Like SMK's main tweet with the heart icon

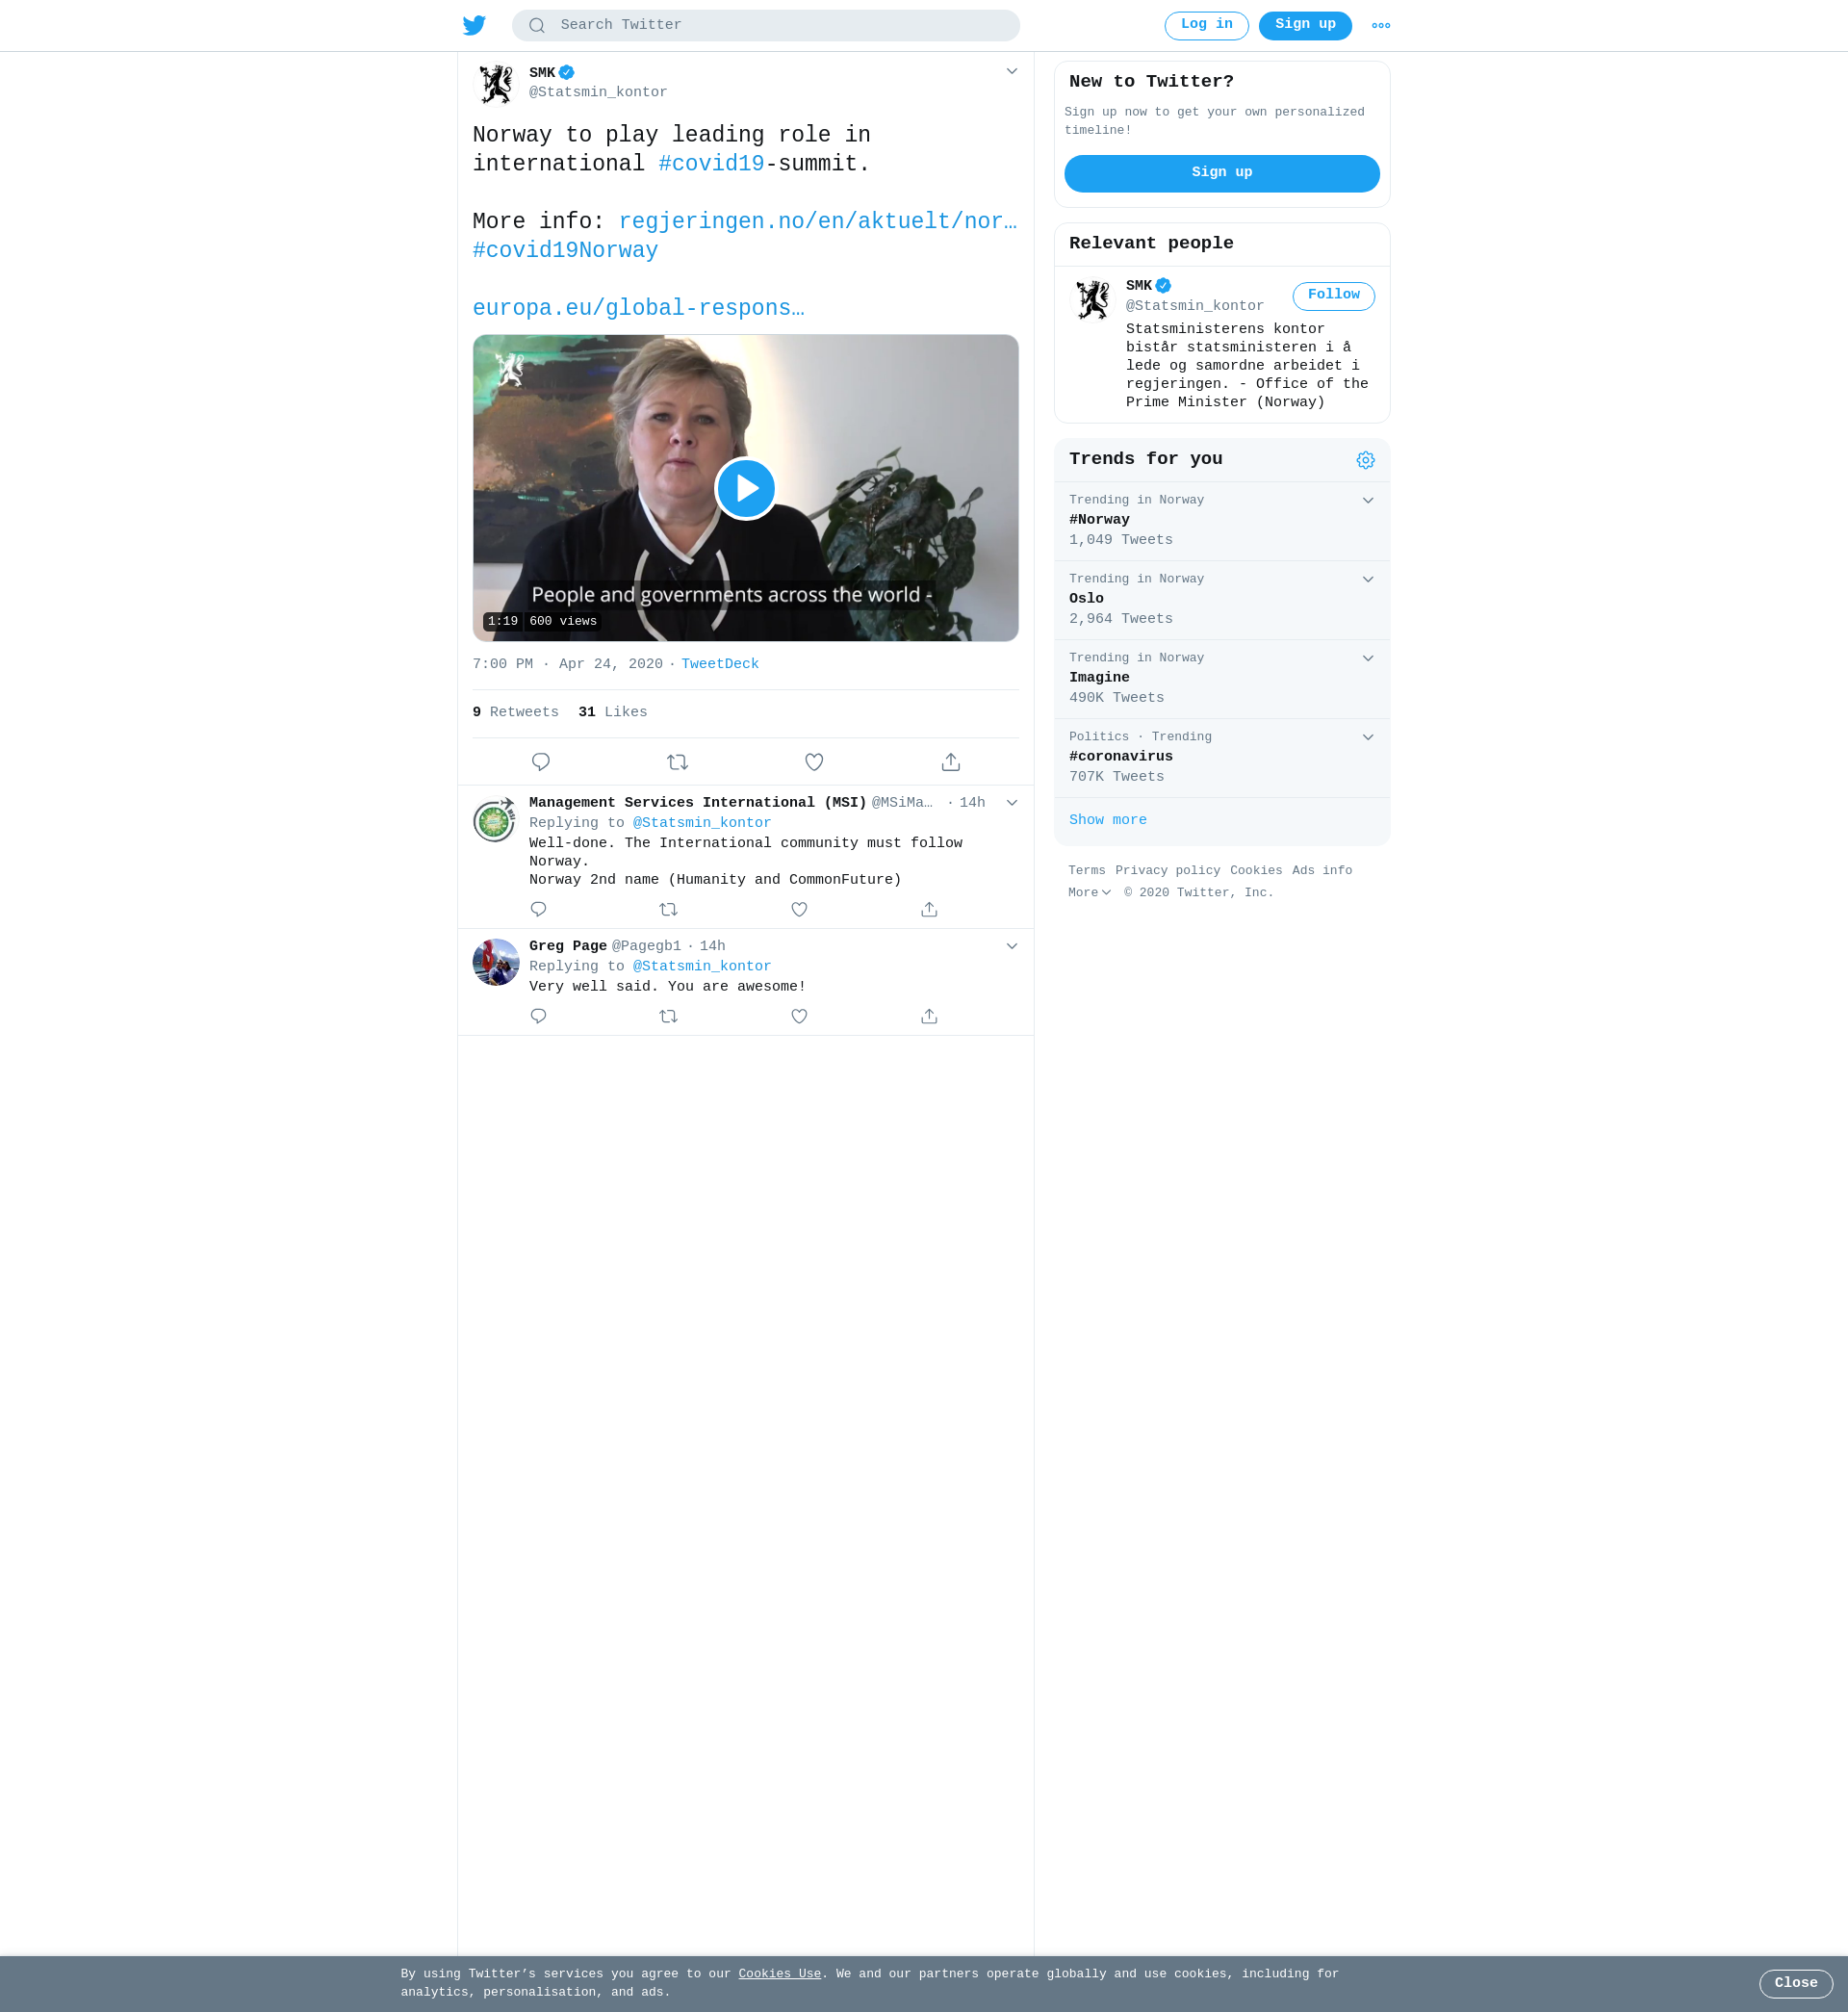[814, 762]
